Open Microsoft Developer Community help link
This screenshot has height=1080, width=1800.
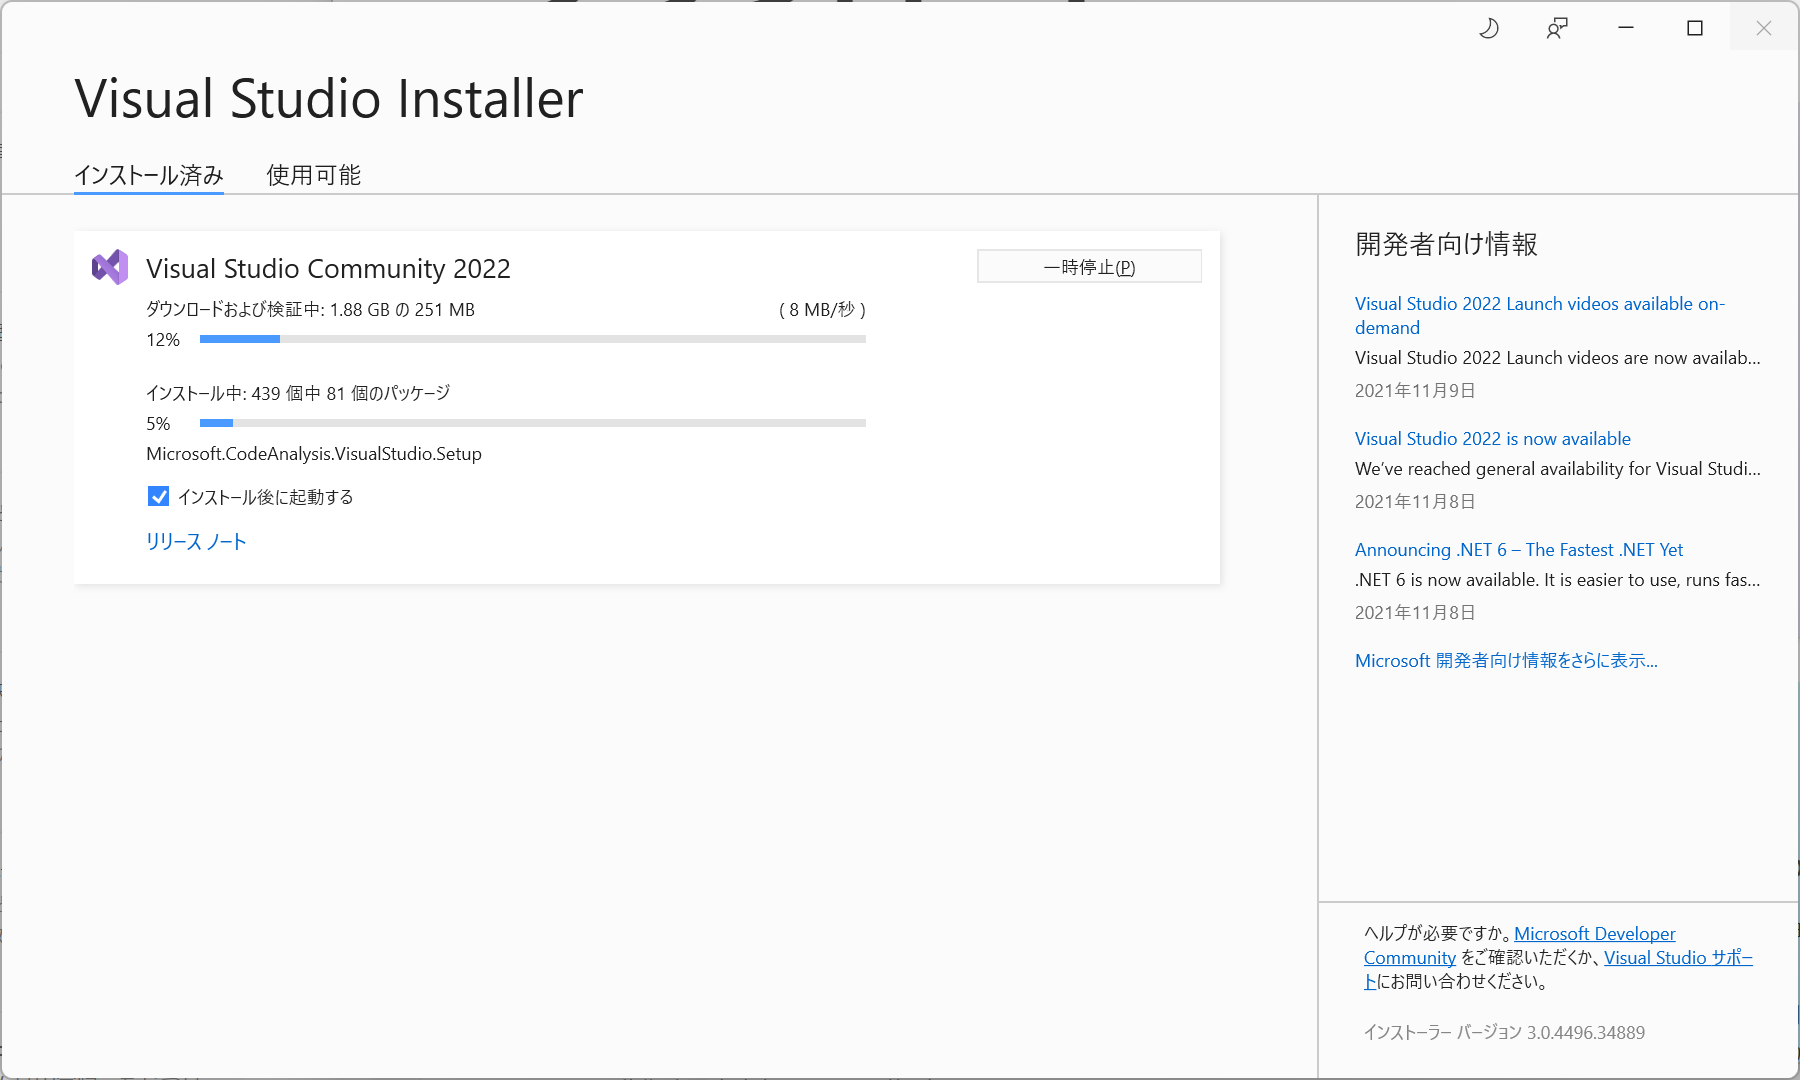[x=1594, y=933]
